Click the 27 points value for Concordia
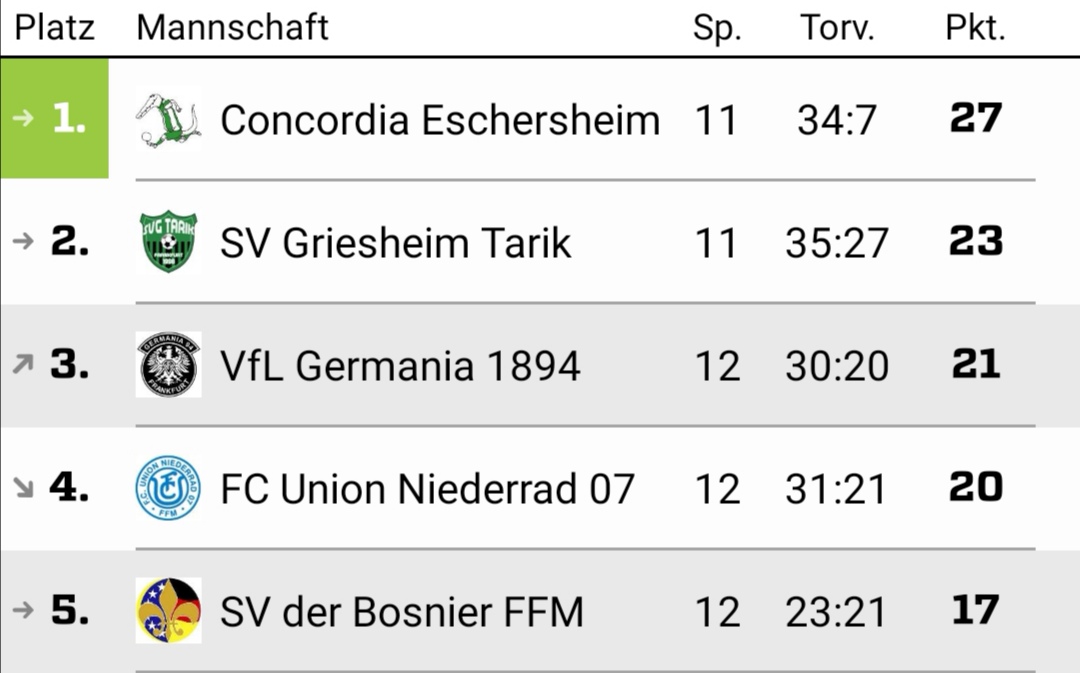 pyautogui.click(x=975, y=118)
